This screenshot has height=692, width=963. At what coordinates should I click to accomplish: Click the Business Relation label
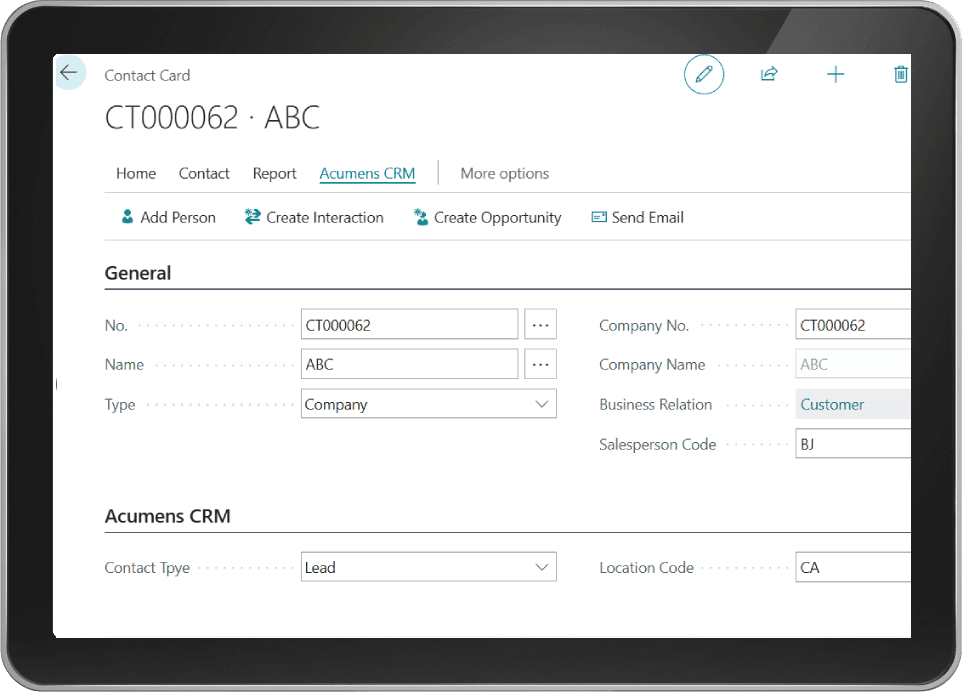click(655, 405)
